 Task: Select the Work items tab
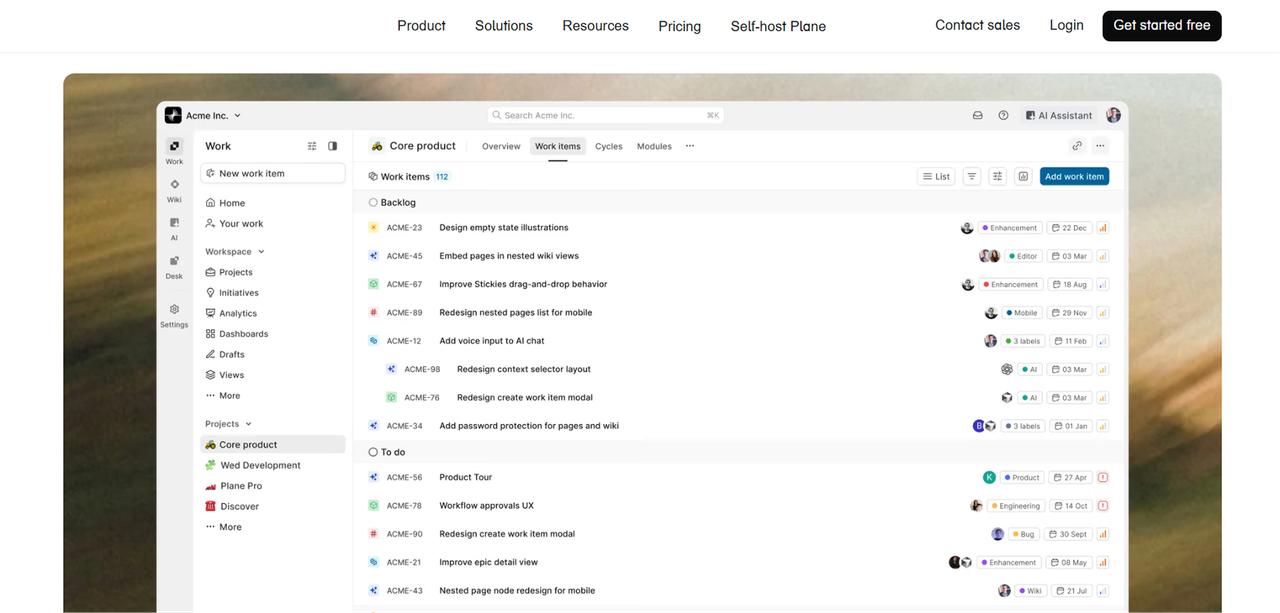[558, 146]
